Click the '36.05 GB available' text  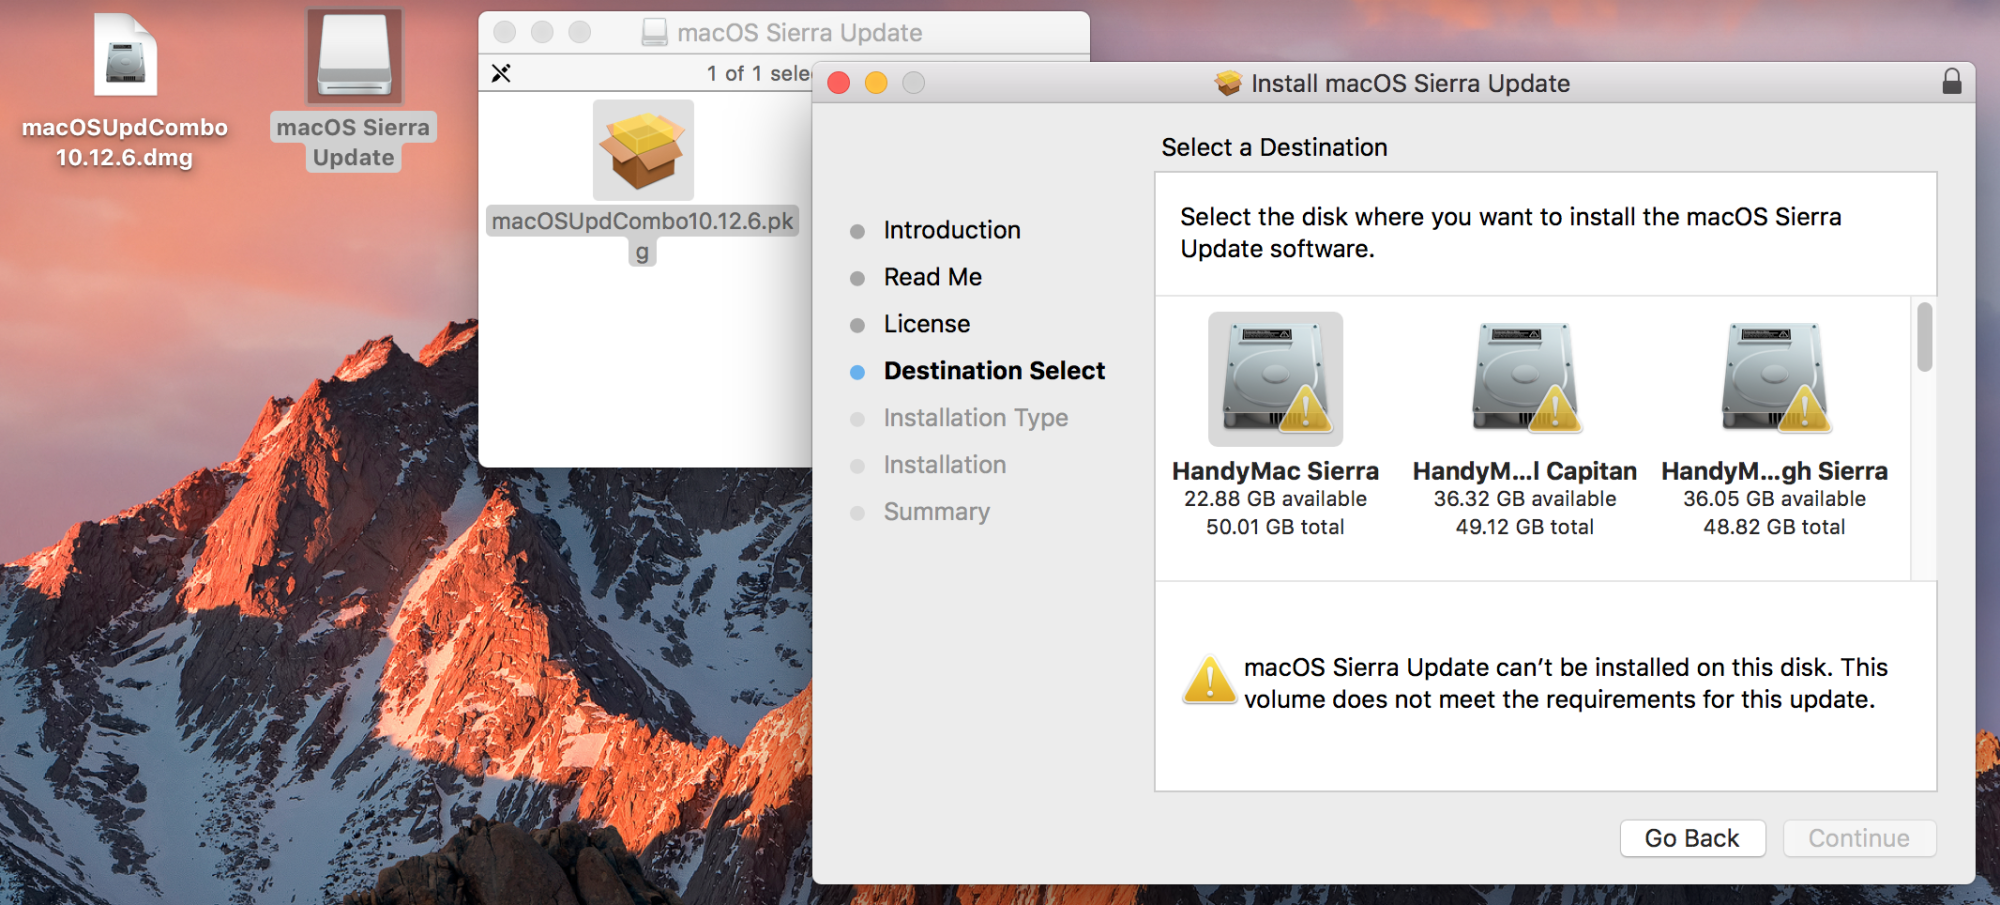click(1774, 499)
